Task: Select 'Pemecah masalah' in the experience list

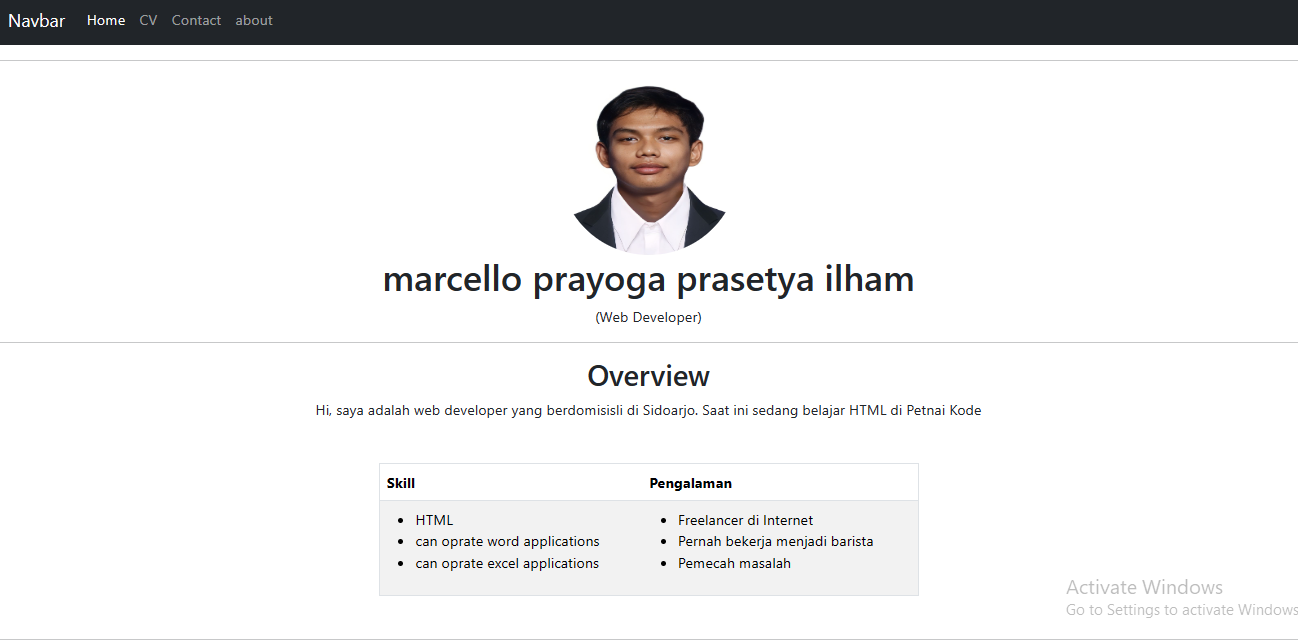Action: [734, 563]
